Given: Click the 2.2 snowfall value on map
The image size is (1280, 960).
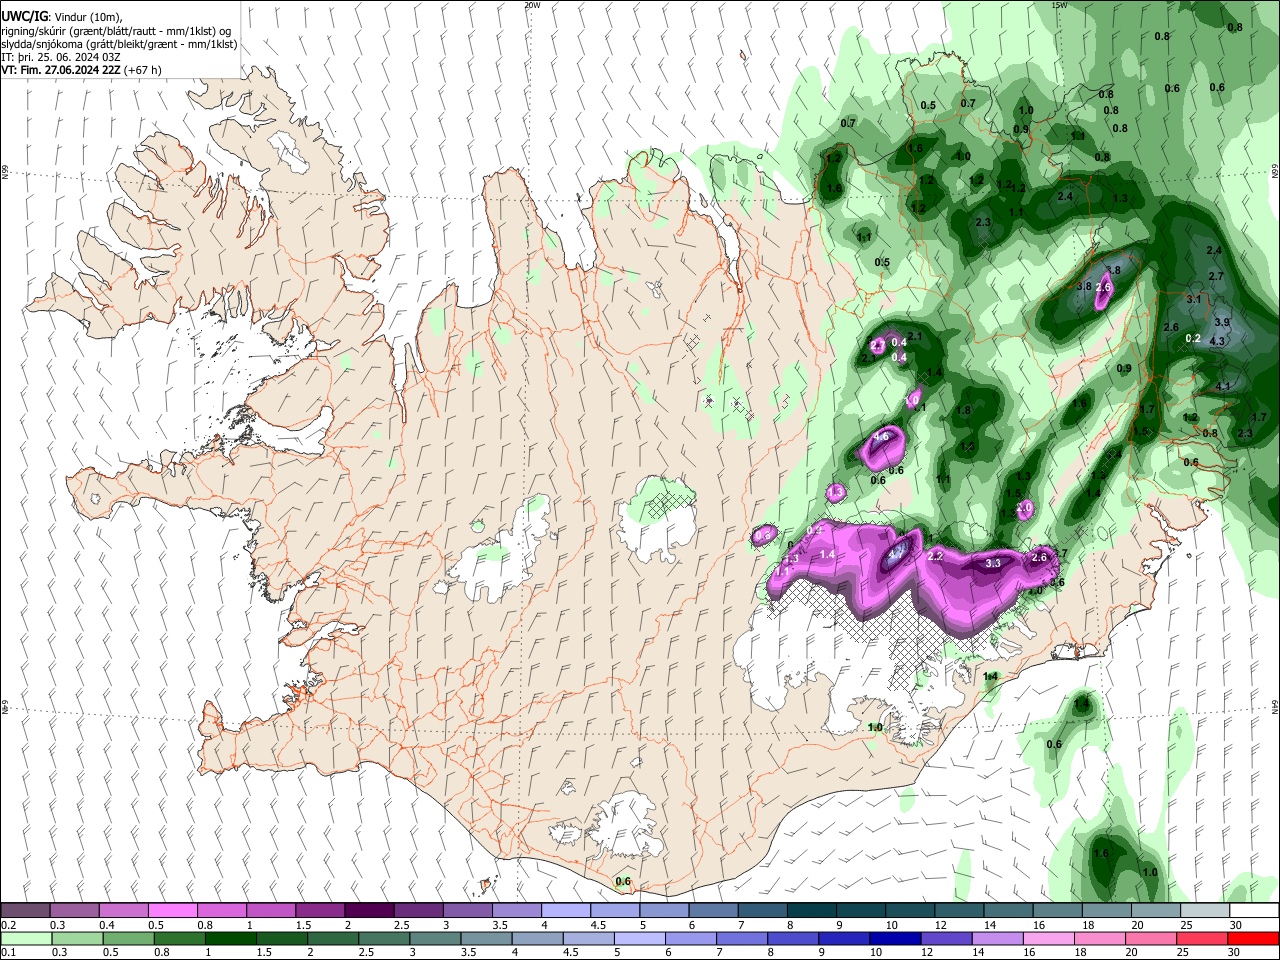Looking at the screenshot, I should 936,555.
